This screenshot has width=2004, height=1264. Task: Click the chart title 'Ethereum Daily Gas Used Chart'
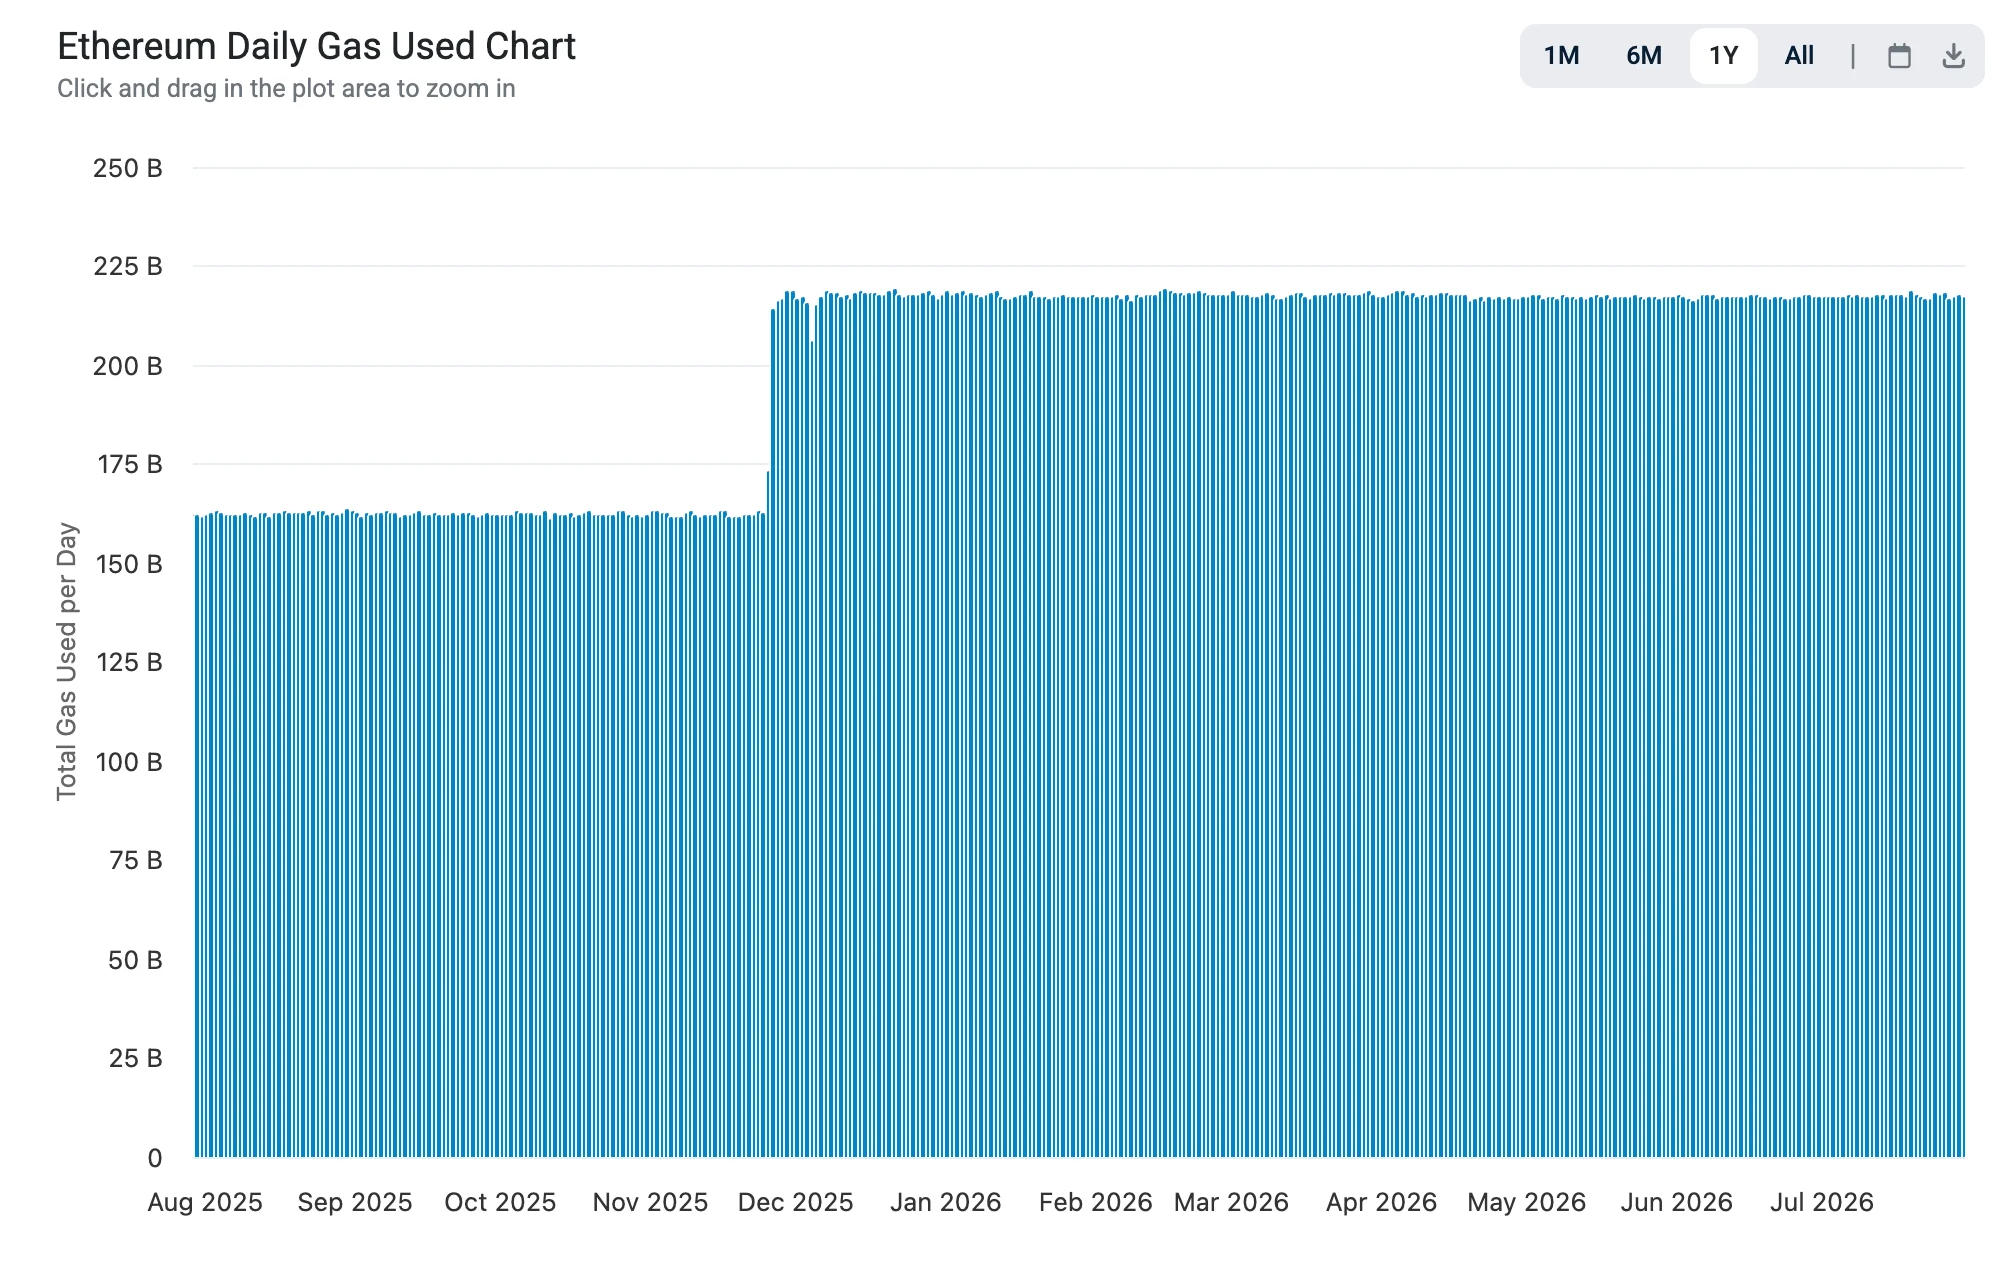(x=316, y=46)
